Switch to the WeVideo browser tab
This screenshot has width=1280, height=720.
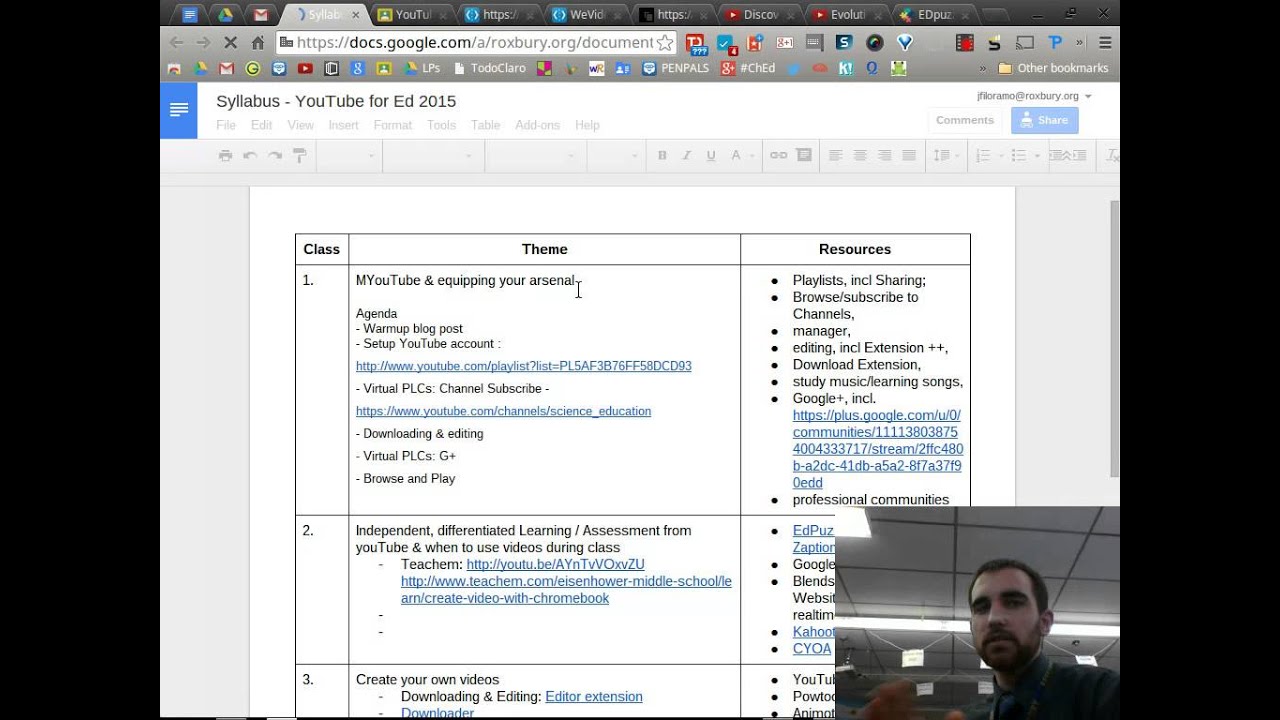(586, 15)
